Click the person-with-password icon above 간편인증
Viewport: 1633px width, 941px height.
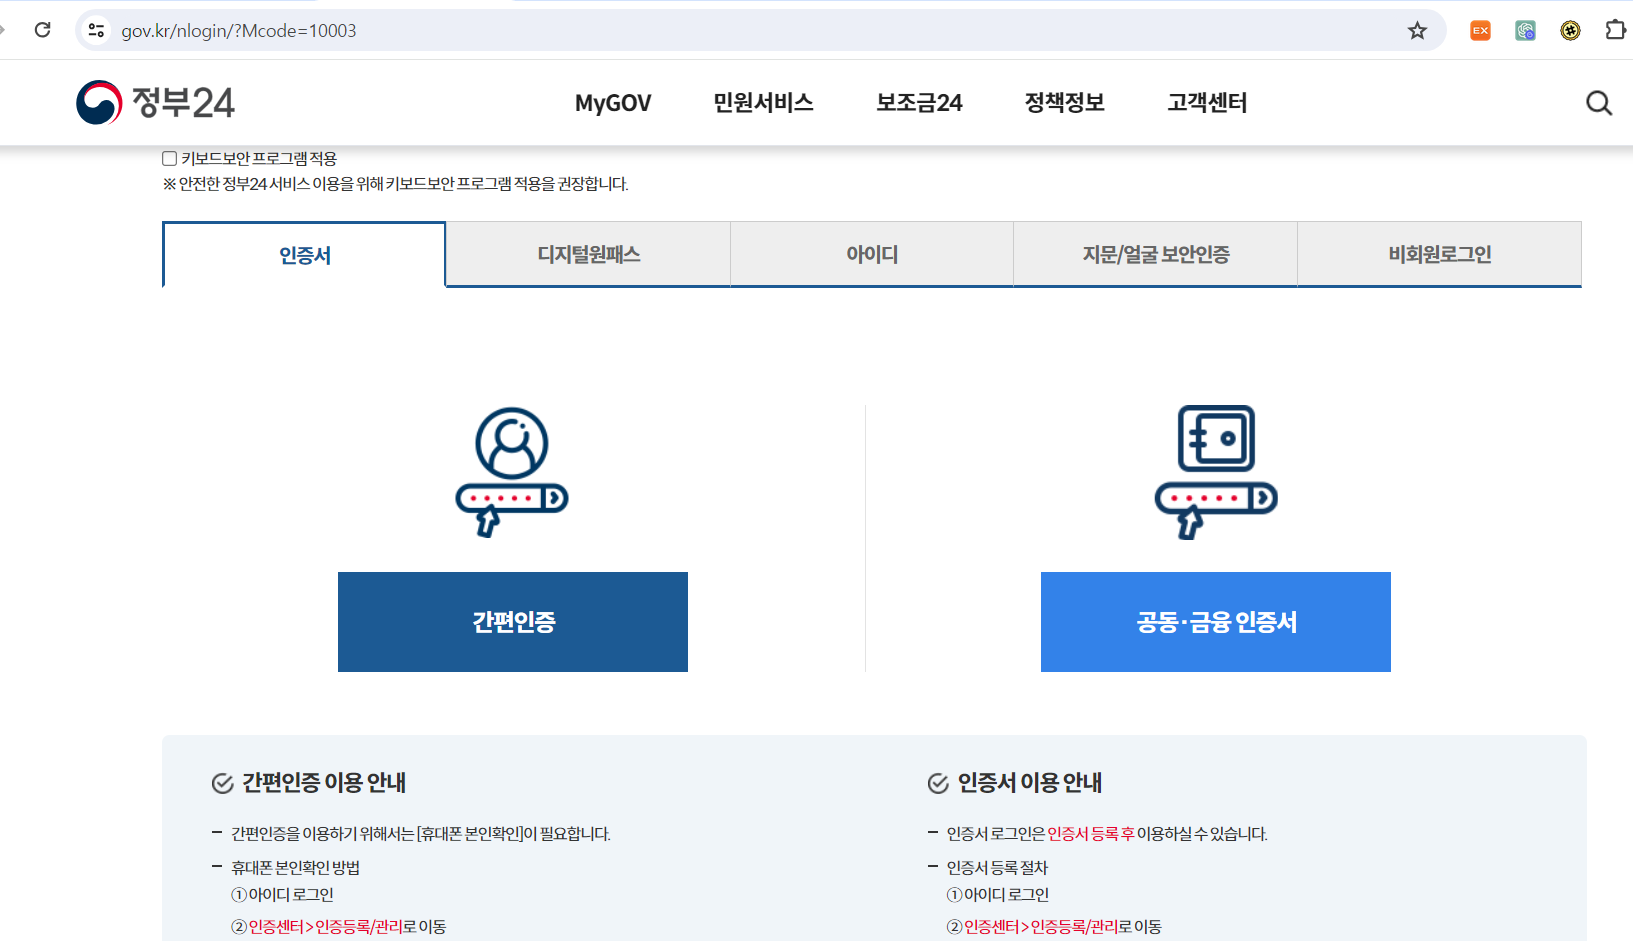click(x=511, y=470)
